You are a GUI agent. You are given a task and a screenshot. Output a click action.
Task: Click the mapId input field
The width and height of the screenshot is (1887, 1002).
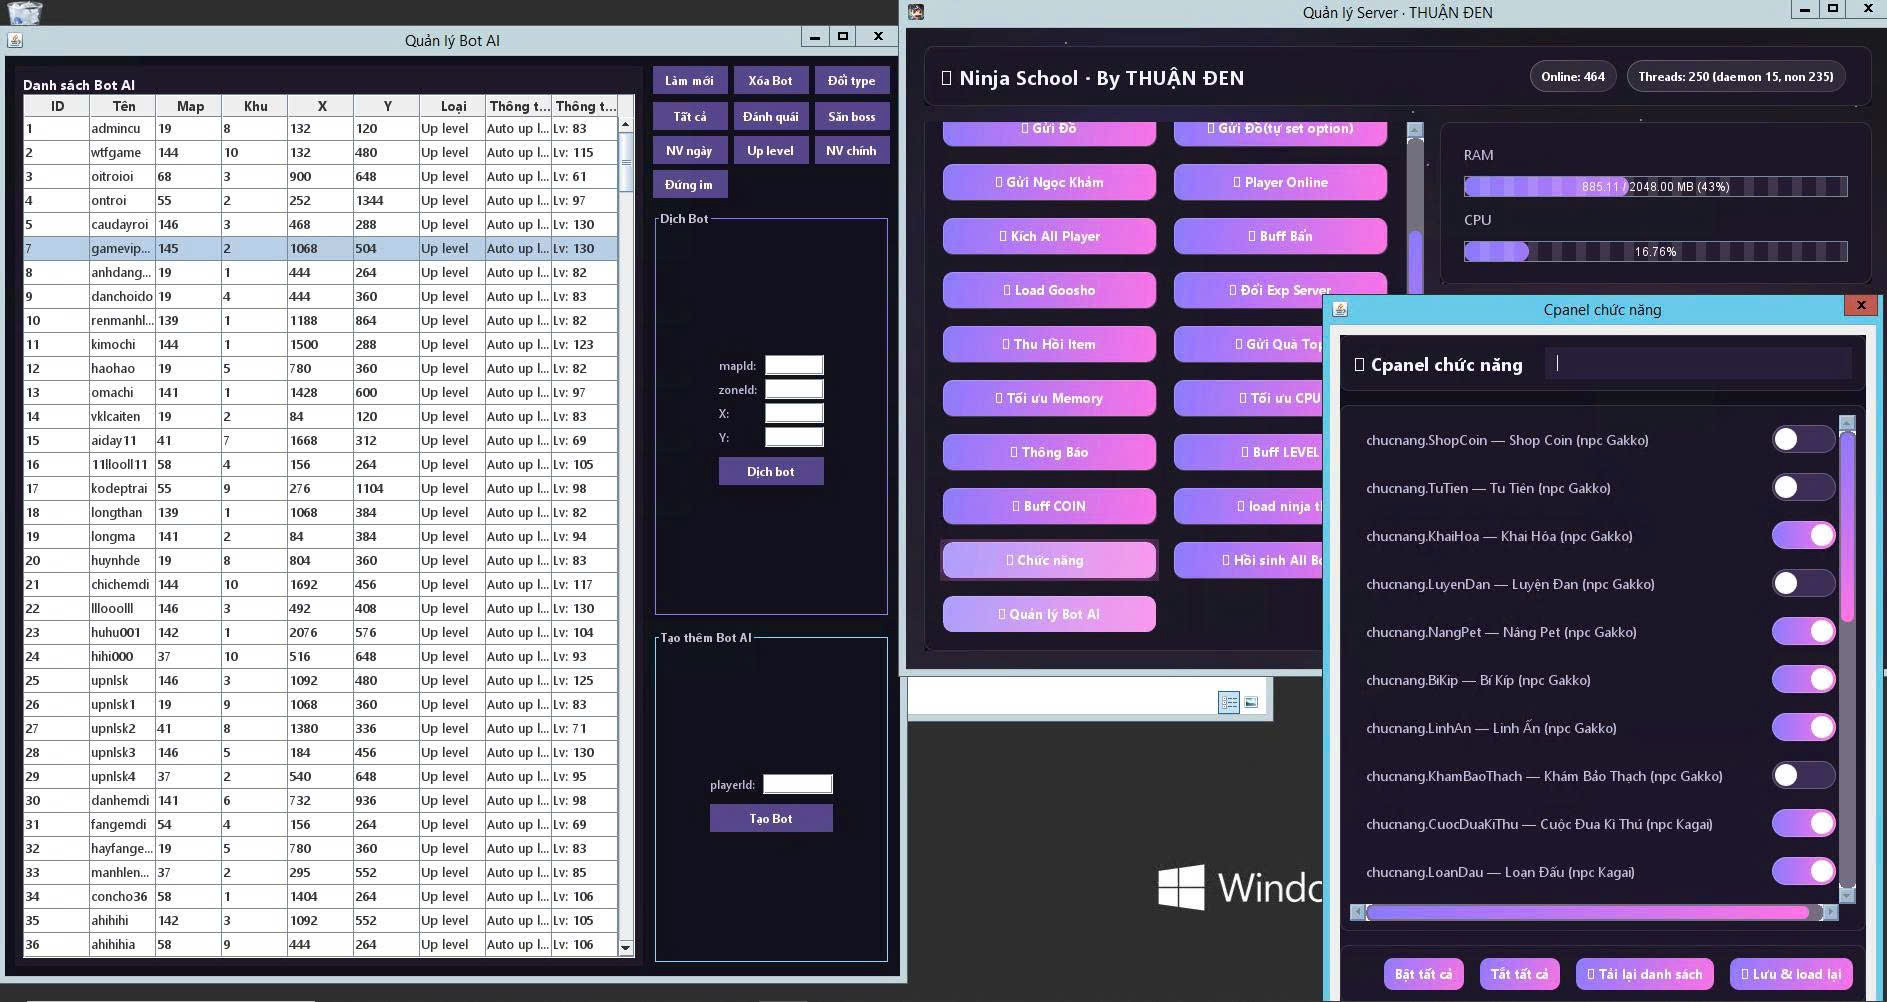tap(794, 366)
